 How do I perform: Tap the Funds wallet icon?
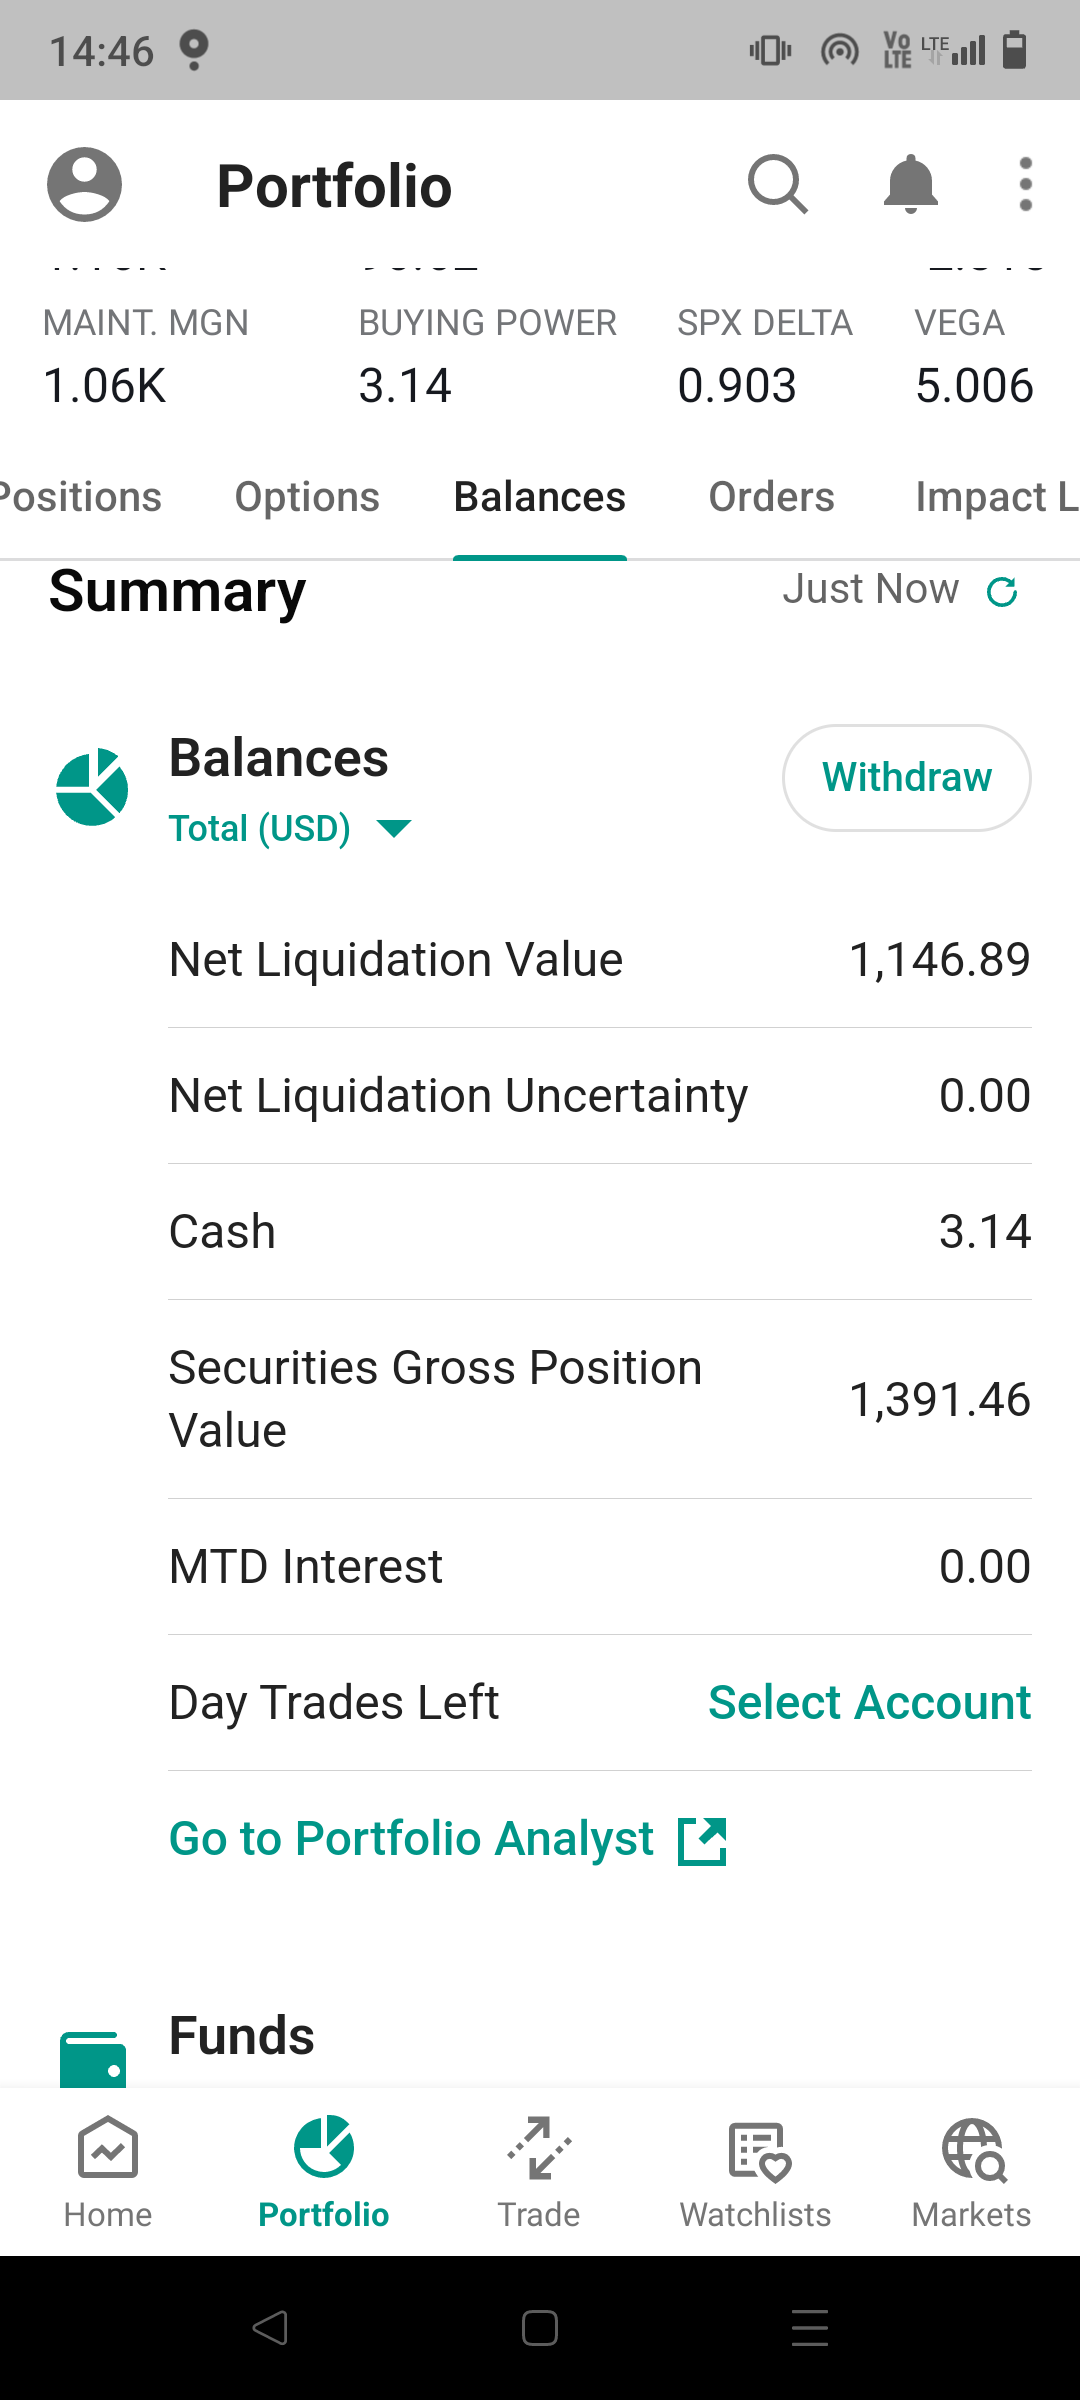pyautogui.click(x=93, y=2060)
